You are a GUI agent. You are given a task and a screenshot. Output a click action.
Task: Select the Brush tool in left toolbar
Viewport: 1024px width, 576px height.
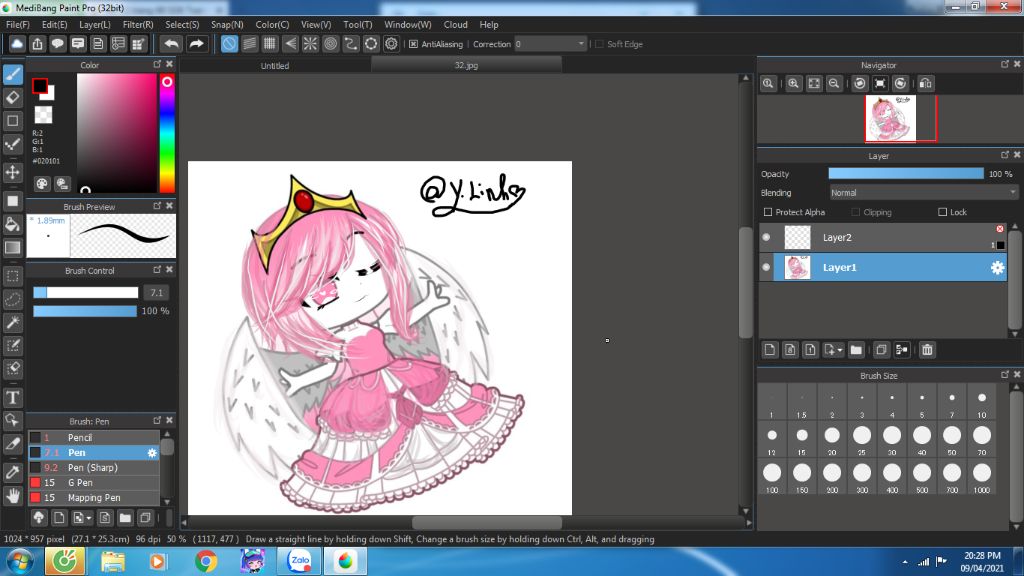(x=13, y=74)
